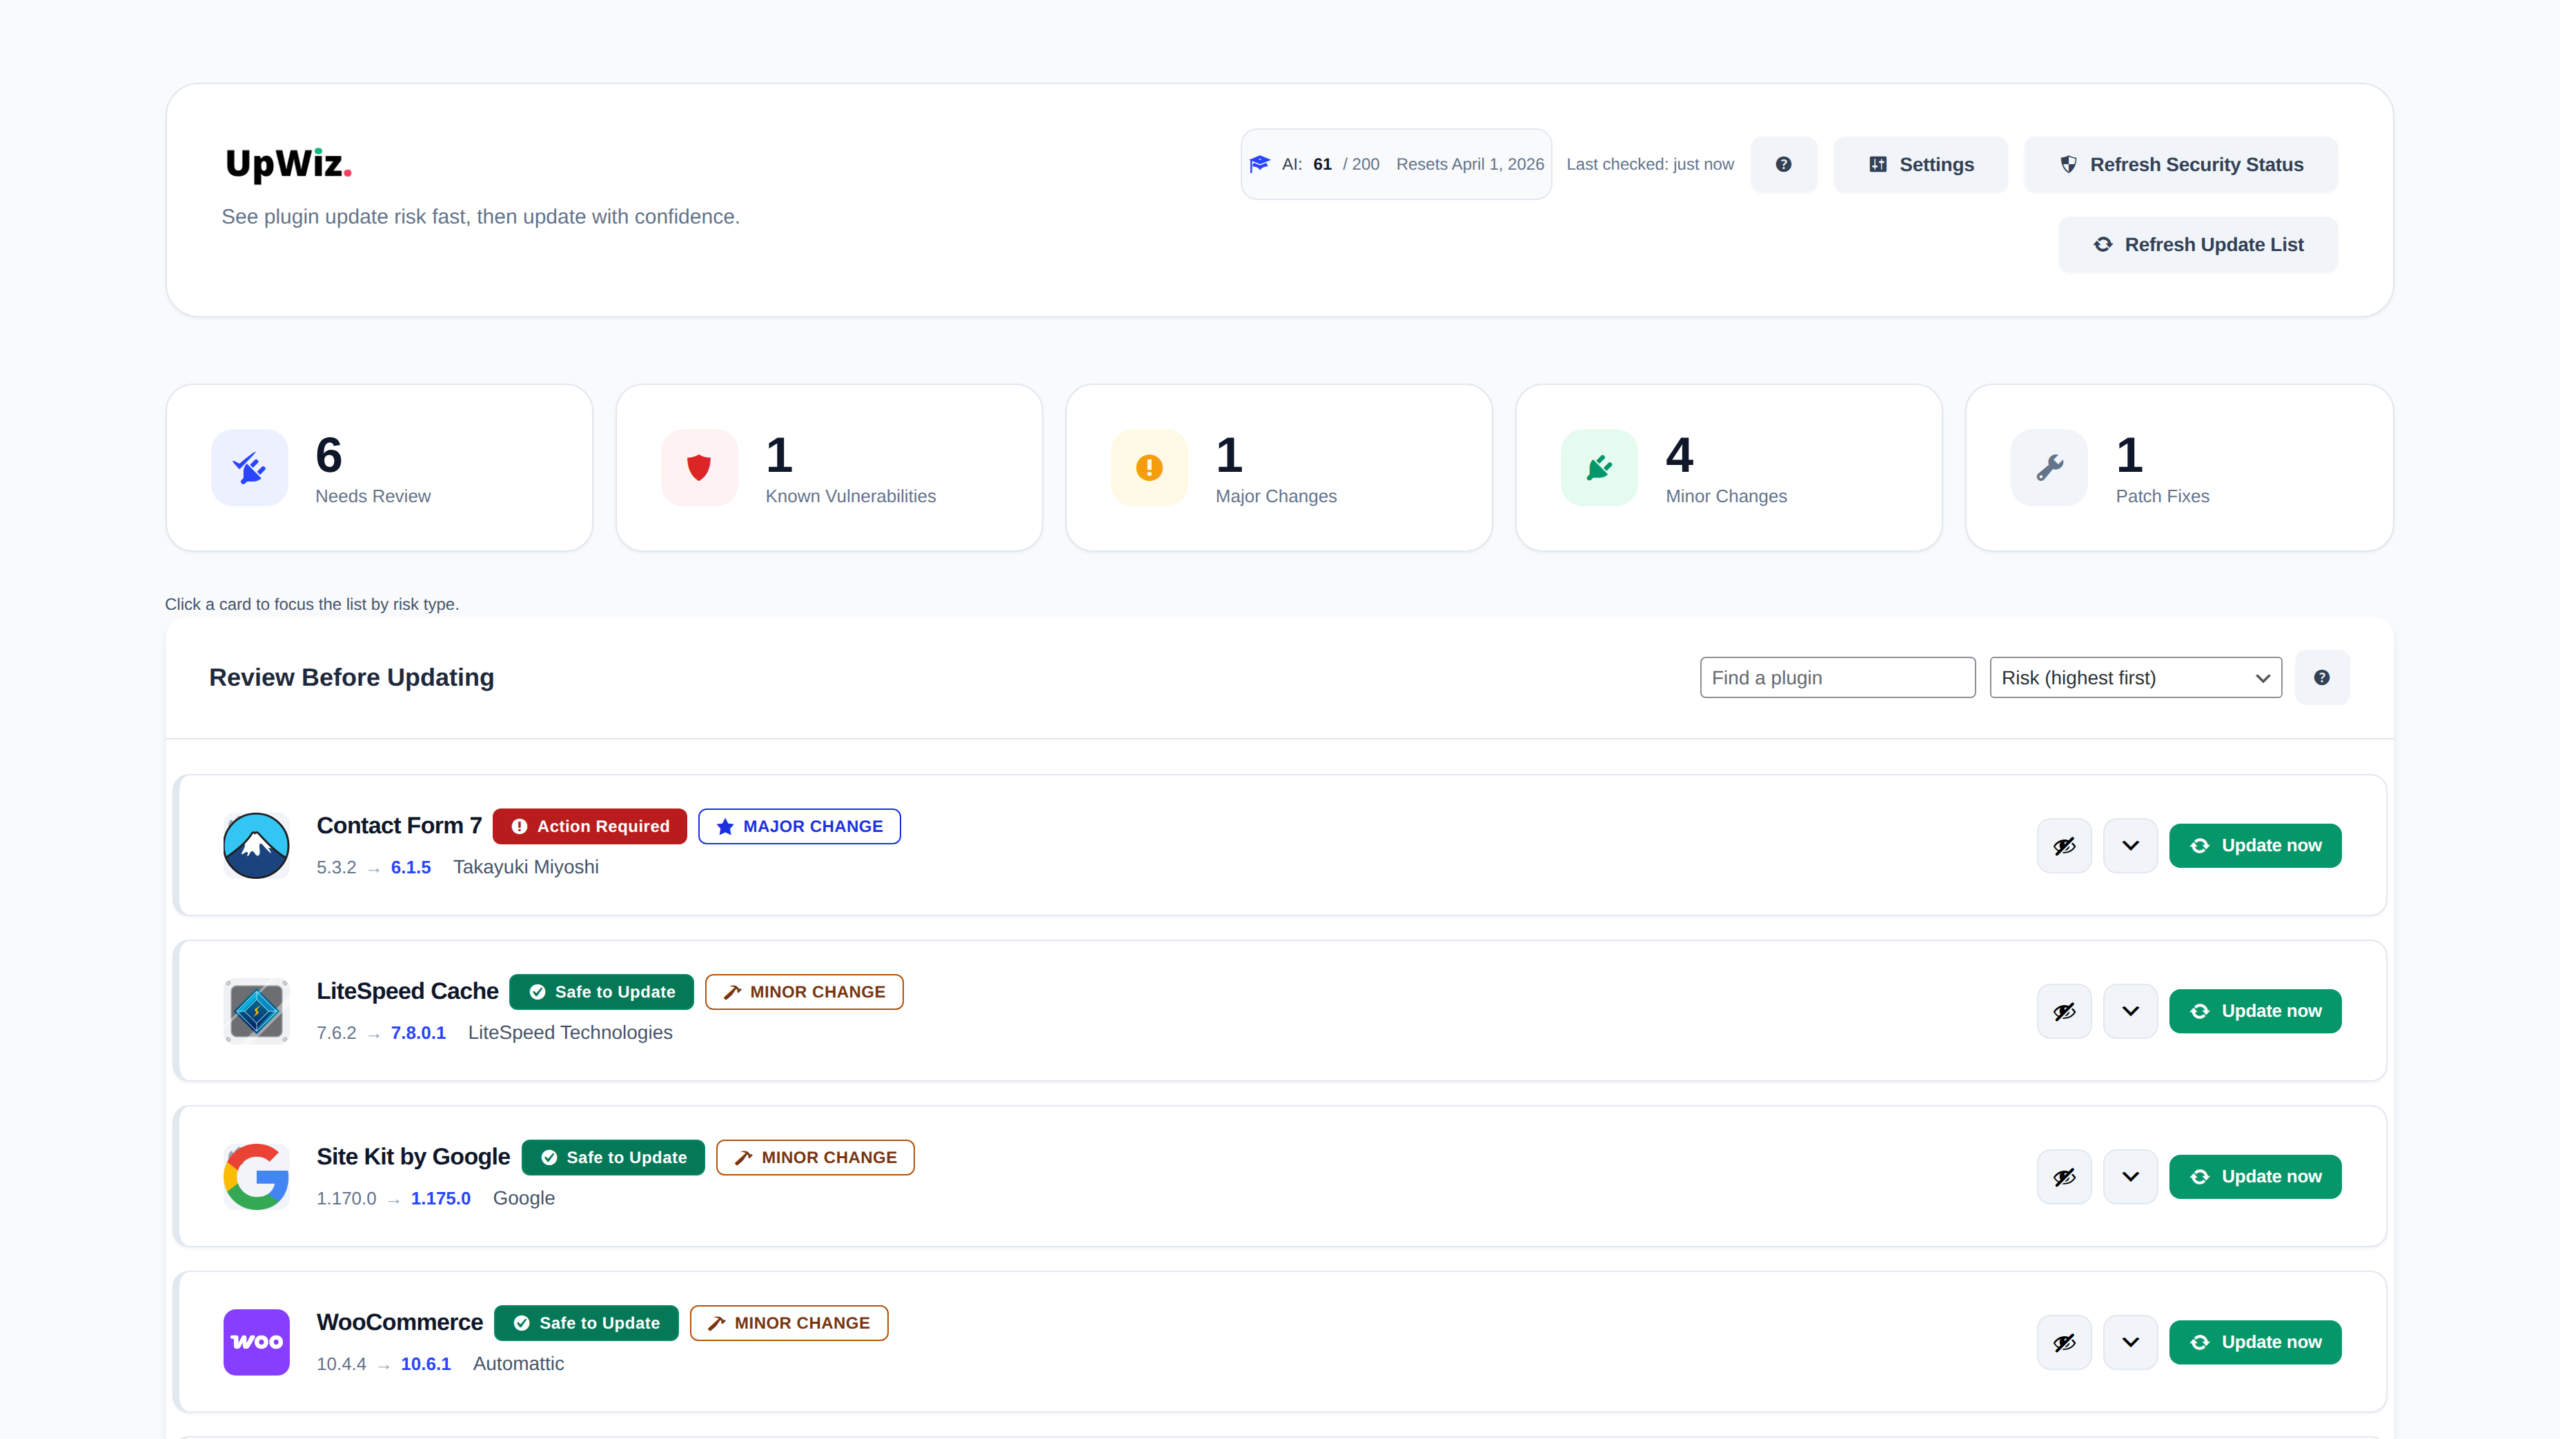Click WooCommerce MINOR CHANGE badge
Image resolution: width=2560 pixels, height=1439 pixels.
click(789, 1323)
